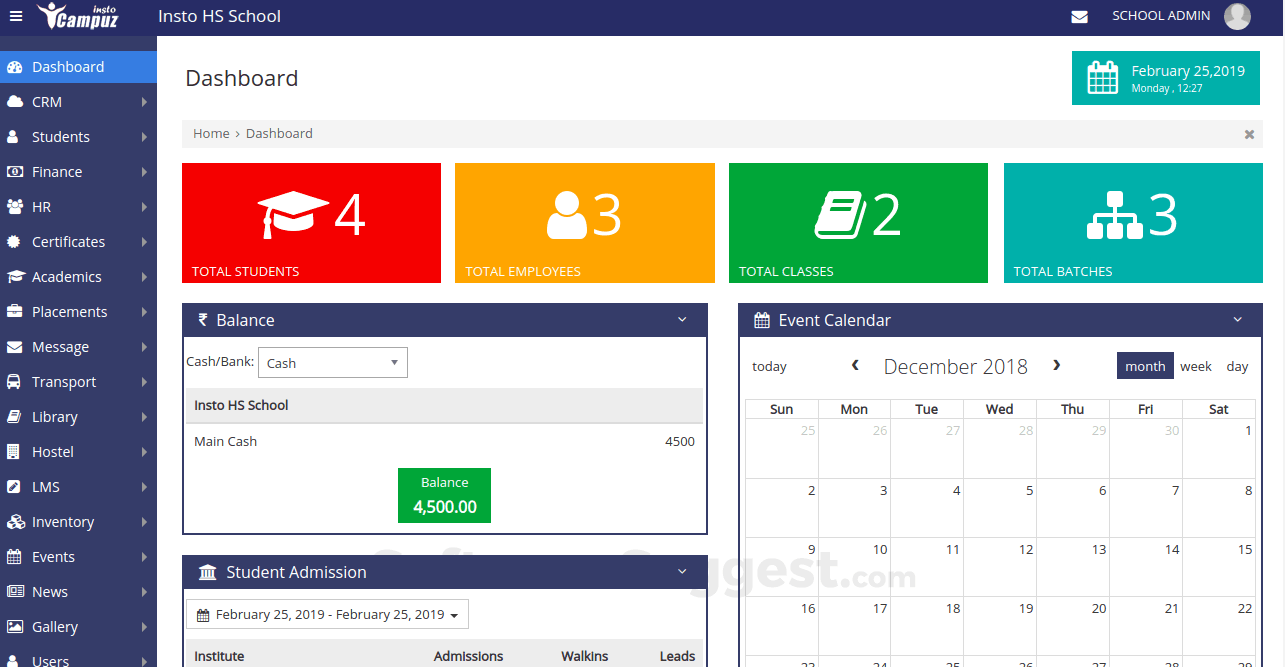Click the Transport bus icon in sidebar
Viewport: 1285px width, 667px height.
(x=16, y=381)
